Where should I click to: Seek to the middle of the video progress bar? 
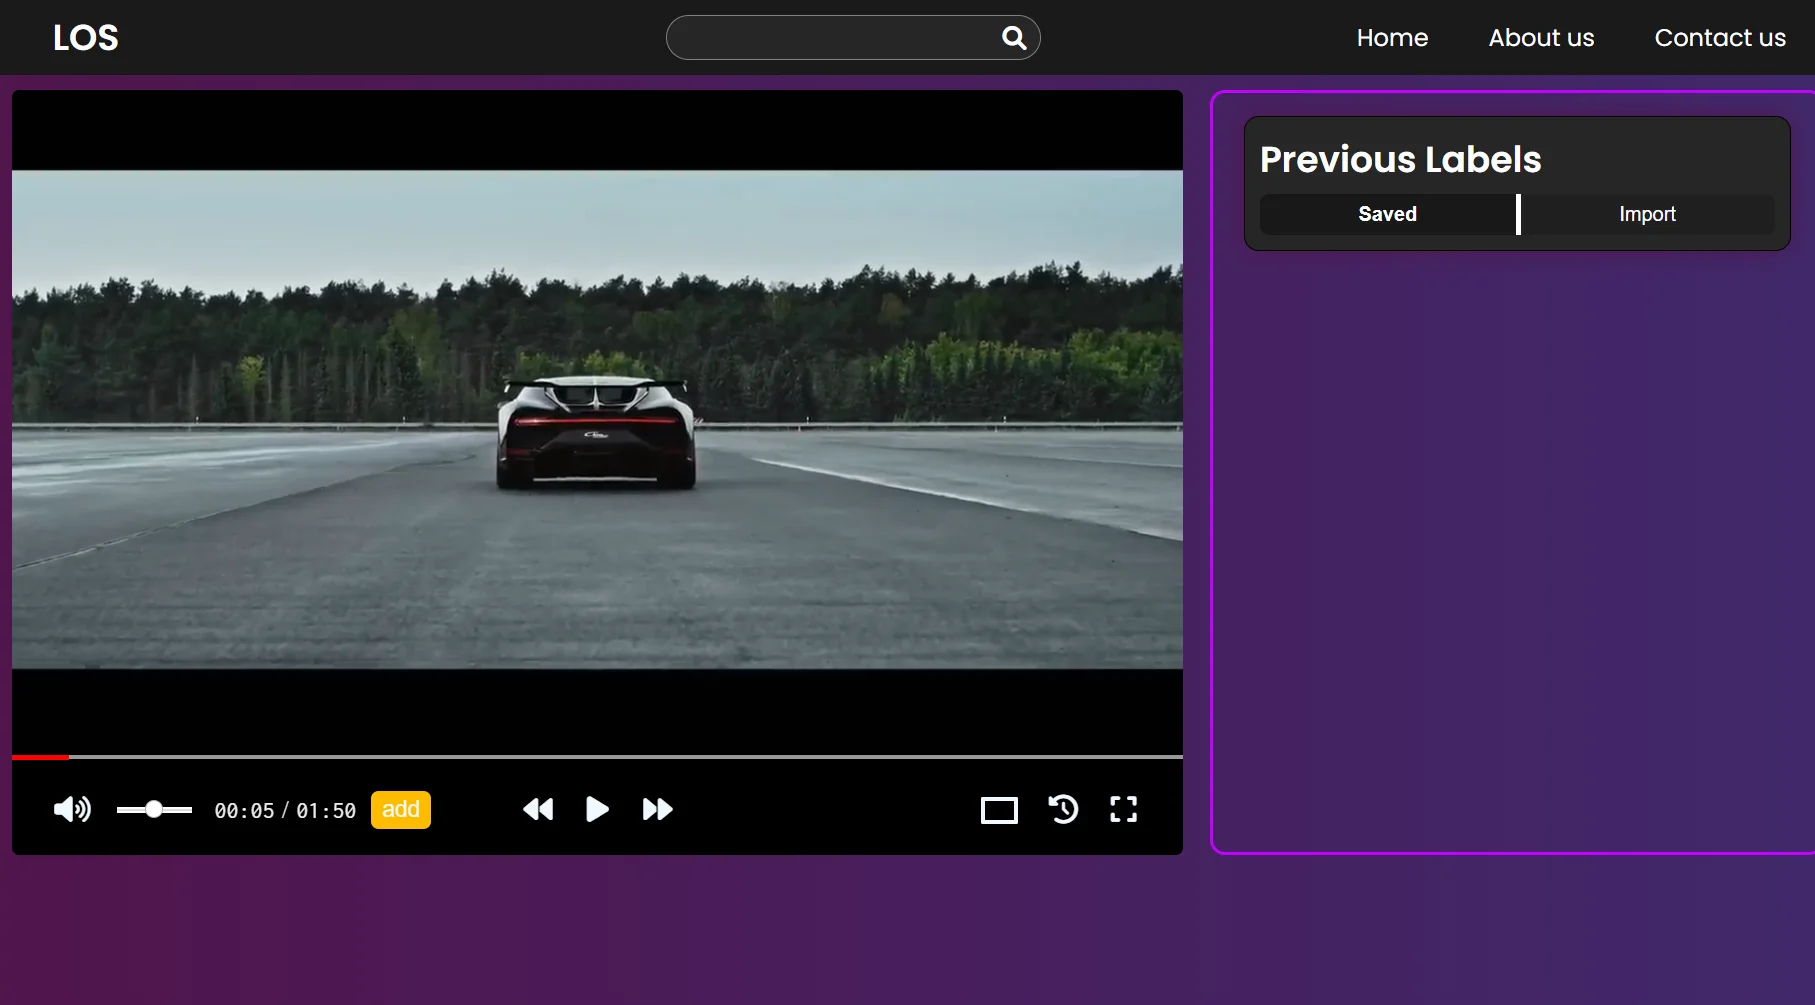(x=597, y=757)
